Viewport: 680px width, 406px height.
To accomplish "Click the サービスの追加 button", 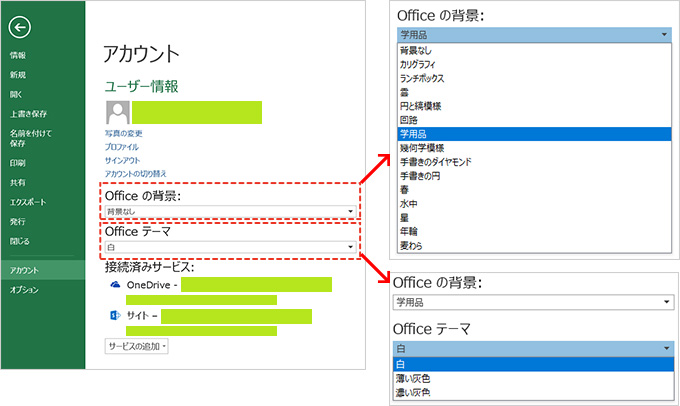I will point(137,346).
